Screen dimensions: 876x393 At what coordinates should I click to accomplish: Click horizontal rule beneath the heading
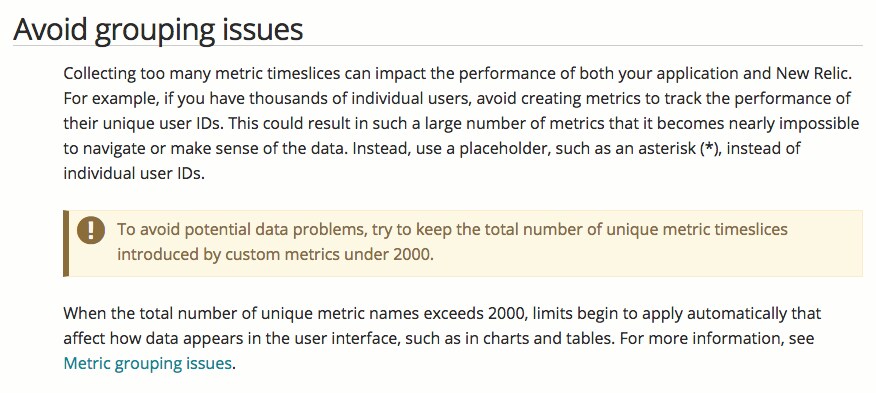(438, 45)
